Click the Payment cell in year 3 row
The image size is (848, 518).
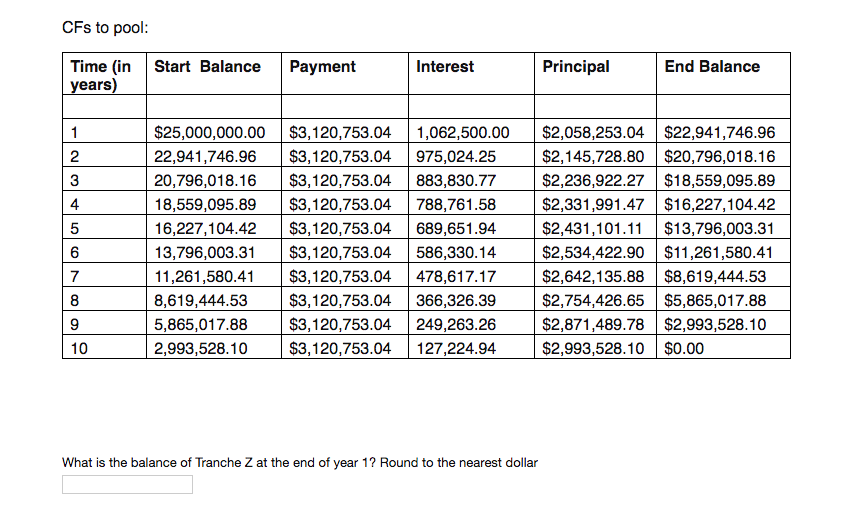tap(339, 181)
